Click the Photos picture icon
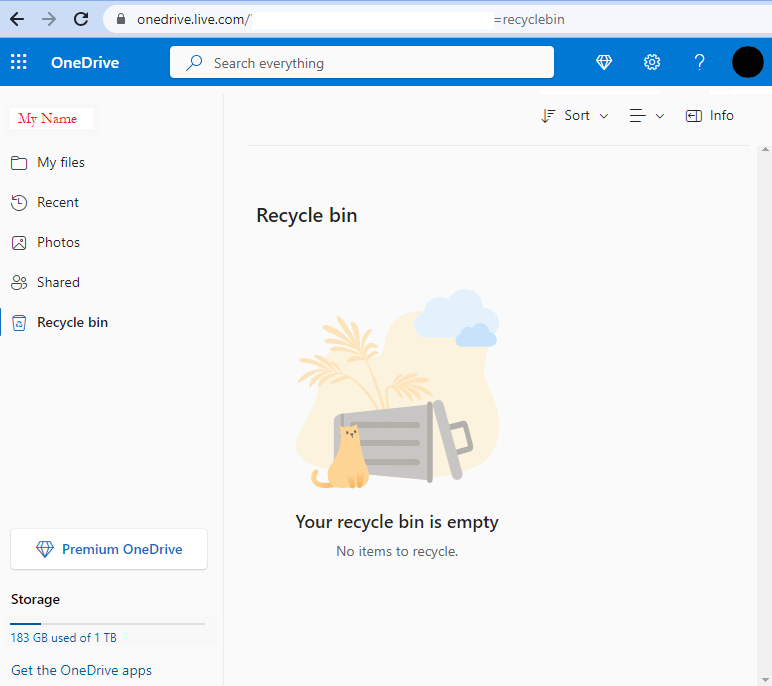The height and width of the screenshot is (686, 772). (19, 243)
